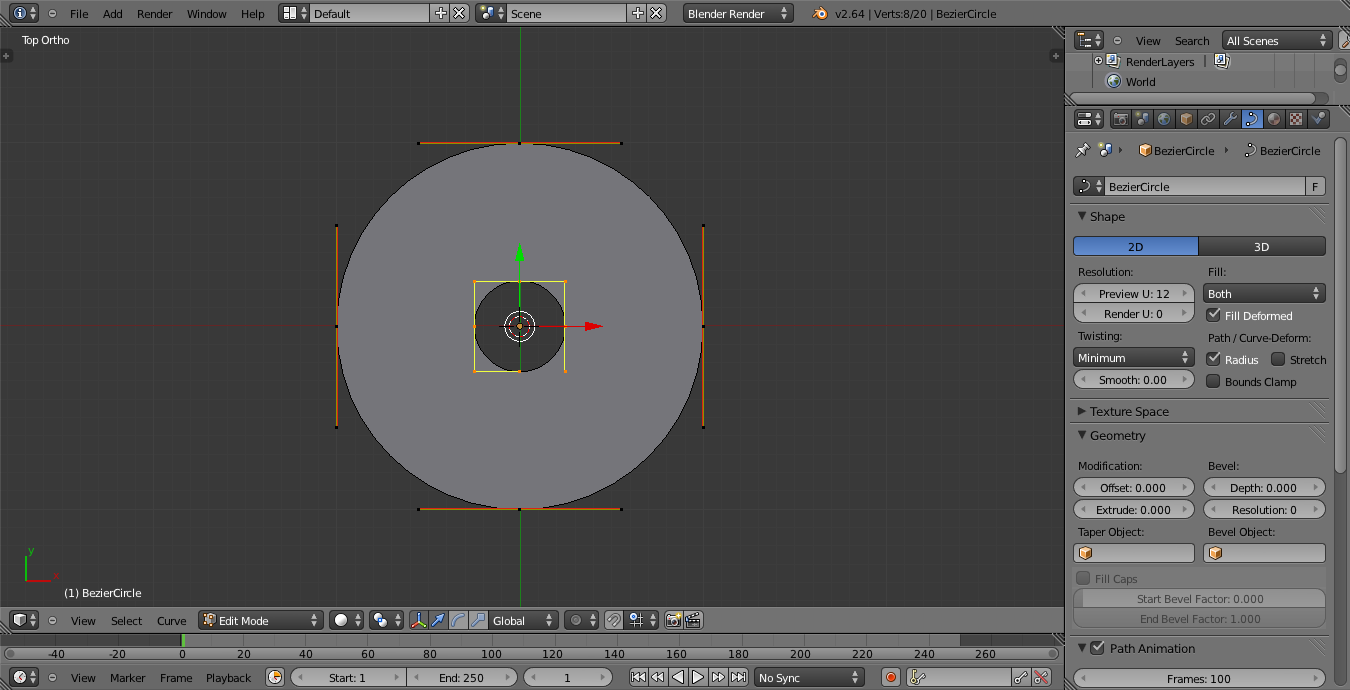The height and width of the screenshot is (690, 1350).
Task: Toggle snap magnet icon in 3D header
Action: [613, 620]
